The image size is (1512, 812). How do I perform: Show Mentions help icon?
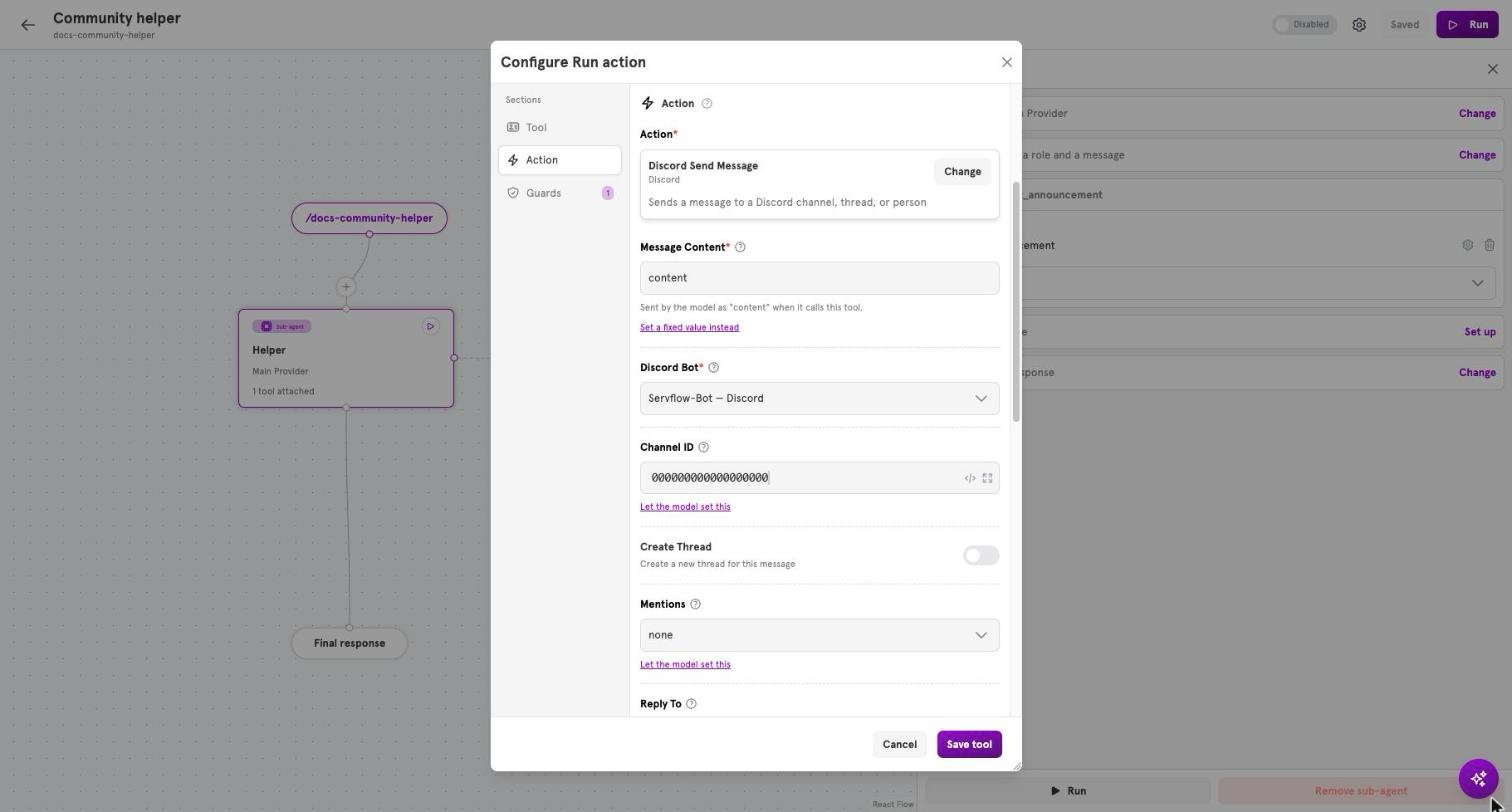[x=696, y=605]
